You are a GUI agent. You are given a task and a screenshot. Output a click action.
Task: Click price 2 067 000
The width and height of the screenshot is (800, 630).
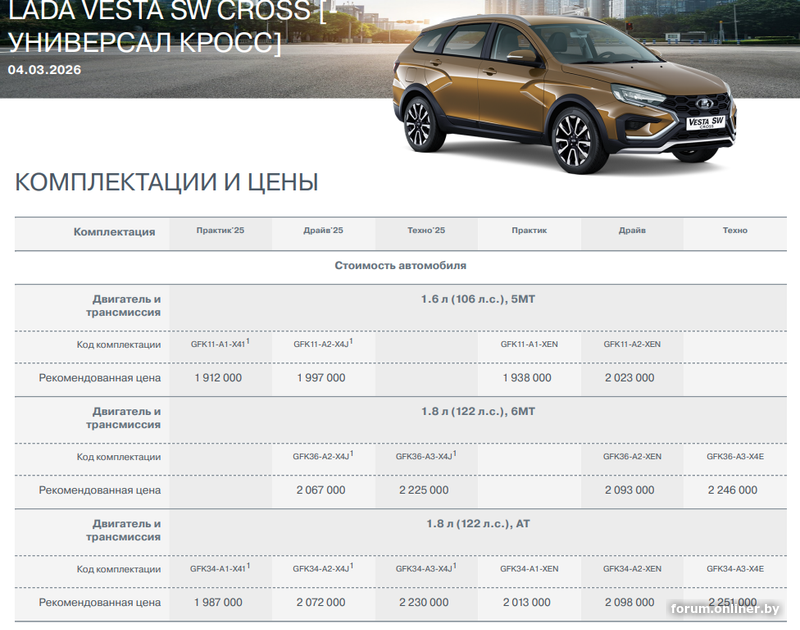tap(321, 490)
